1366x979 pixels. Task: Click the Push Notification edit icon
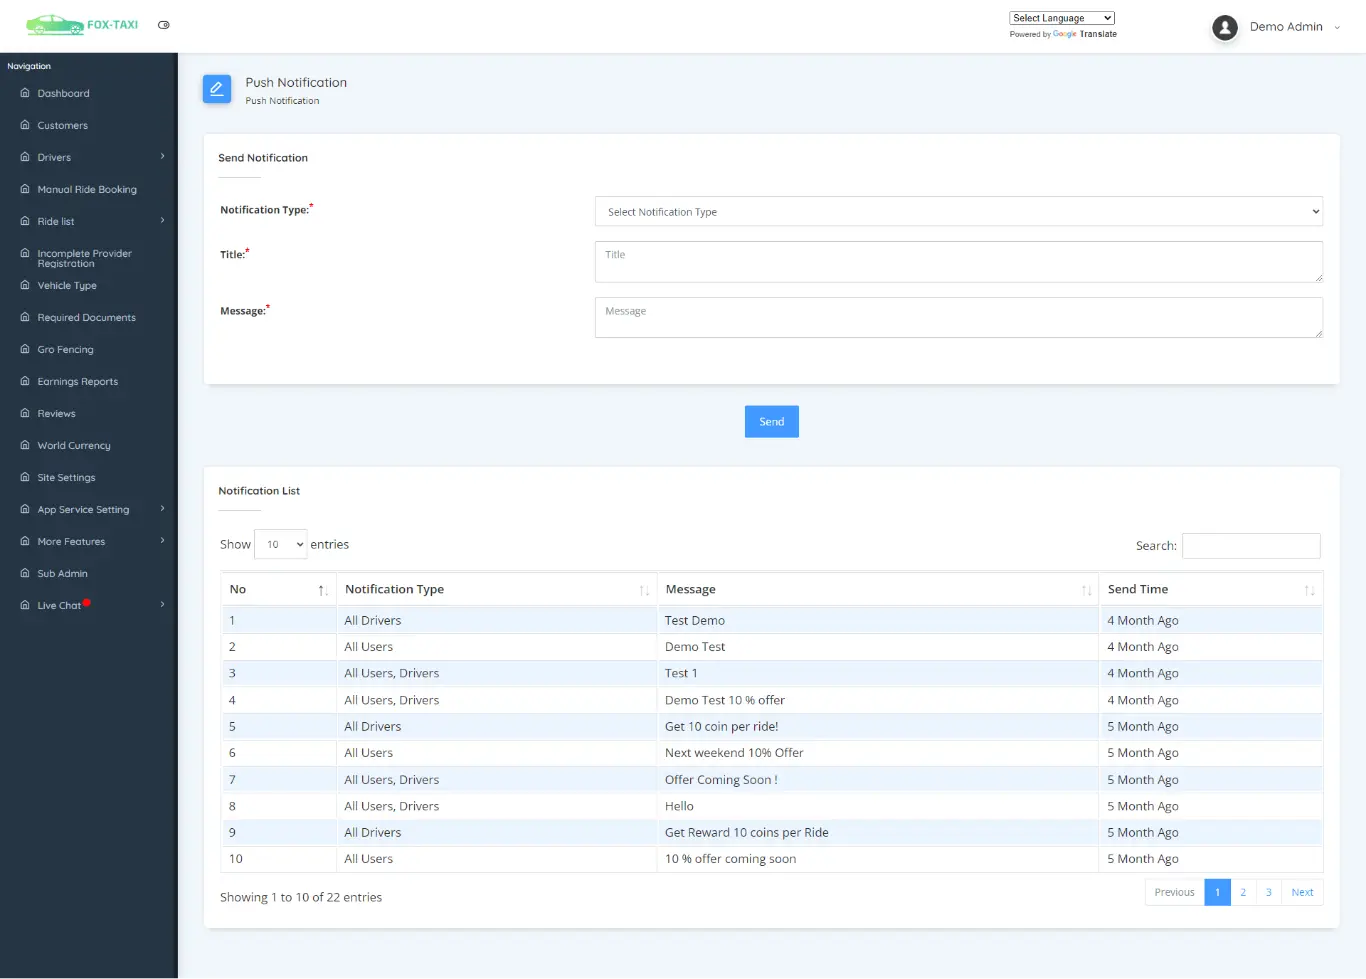pyautogui.click(x=217, y=89)
